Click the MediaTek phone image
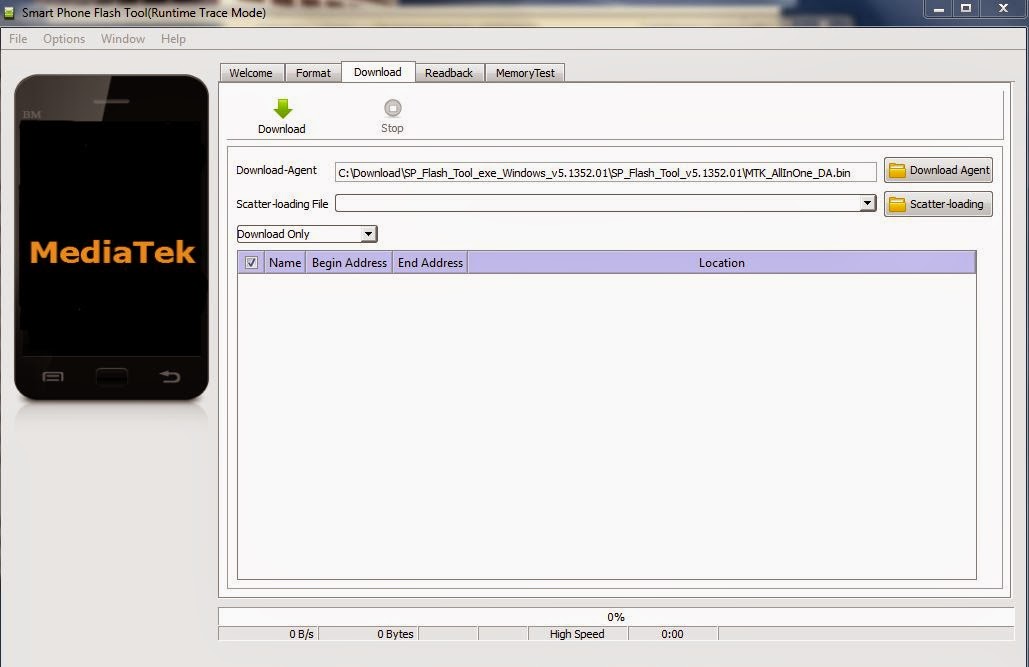 pos(112,238)
